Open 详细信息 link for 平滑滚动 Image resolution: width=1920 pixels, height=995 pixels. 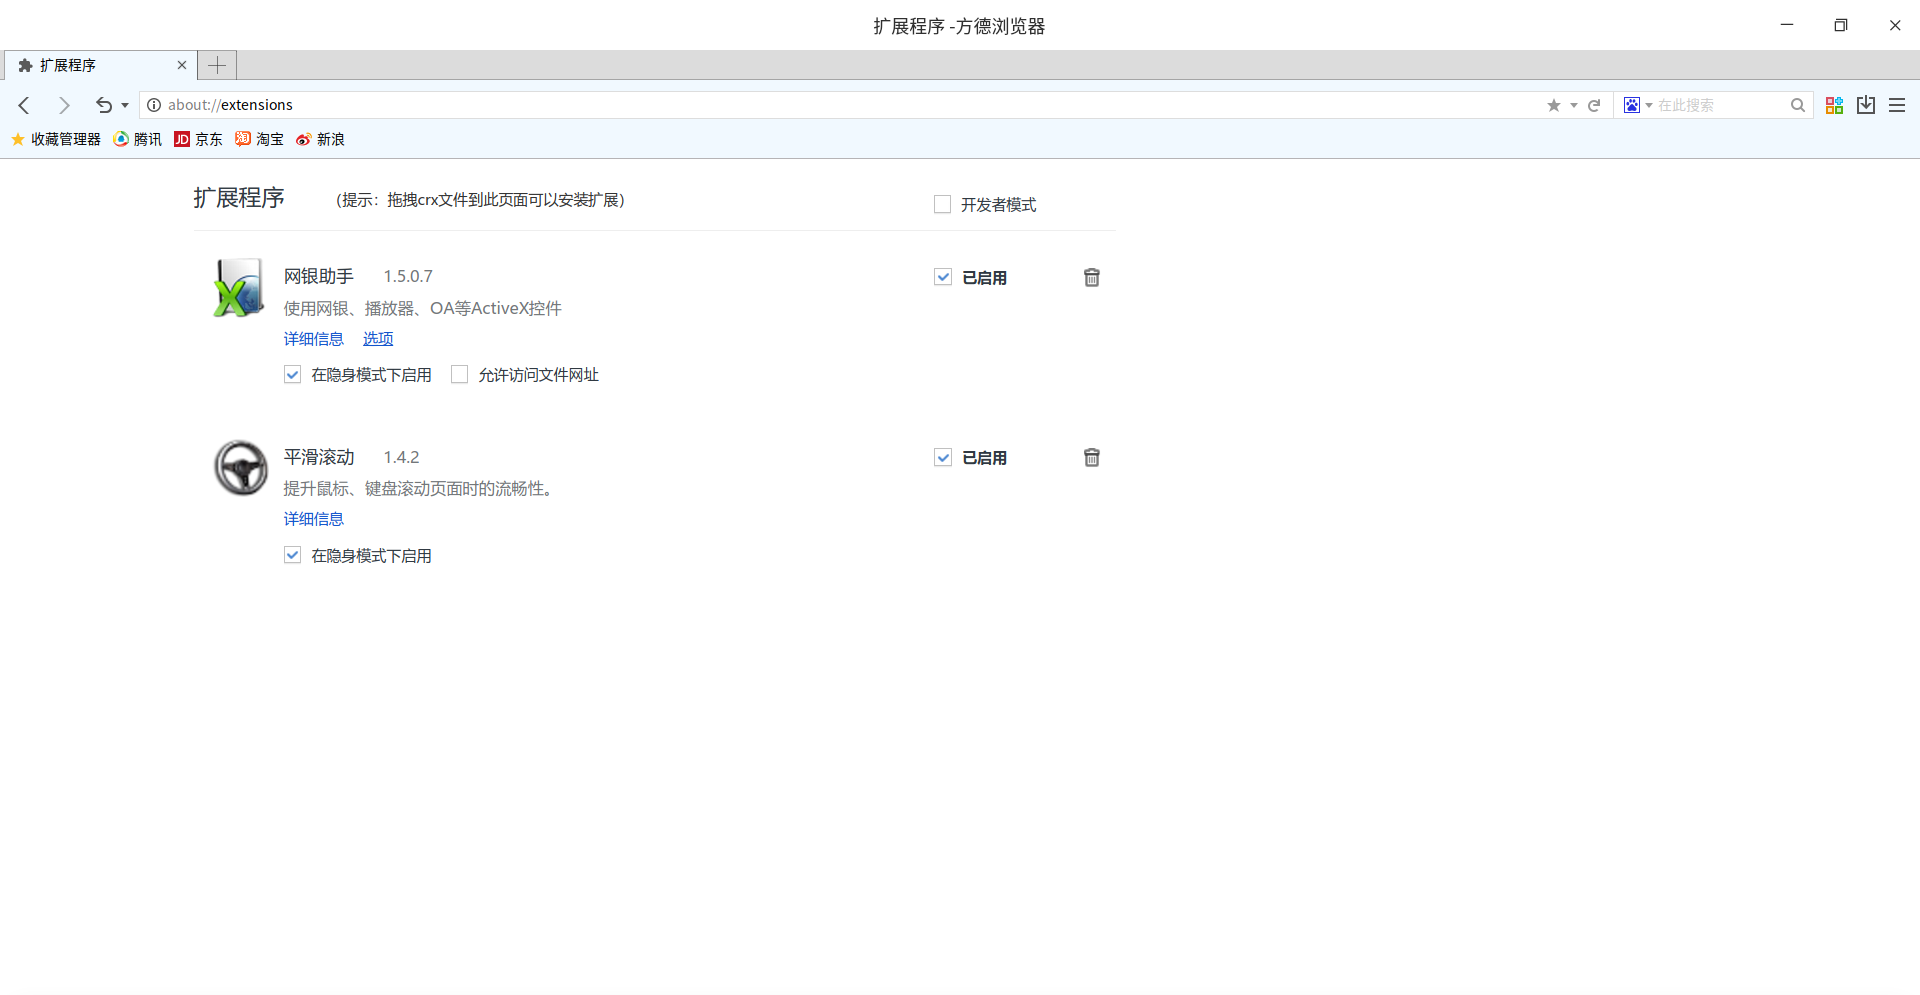pyautogui.click(x=313, y=519)
